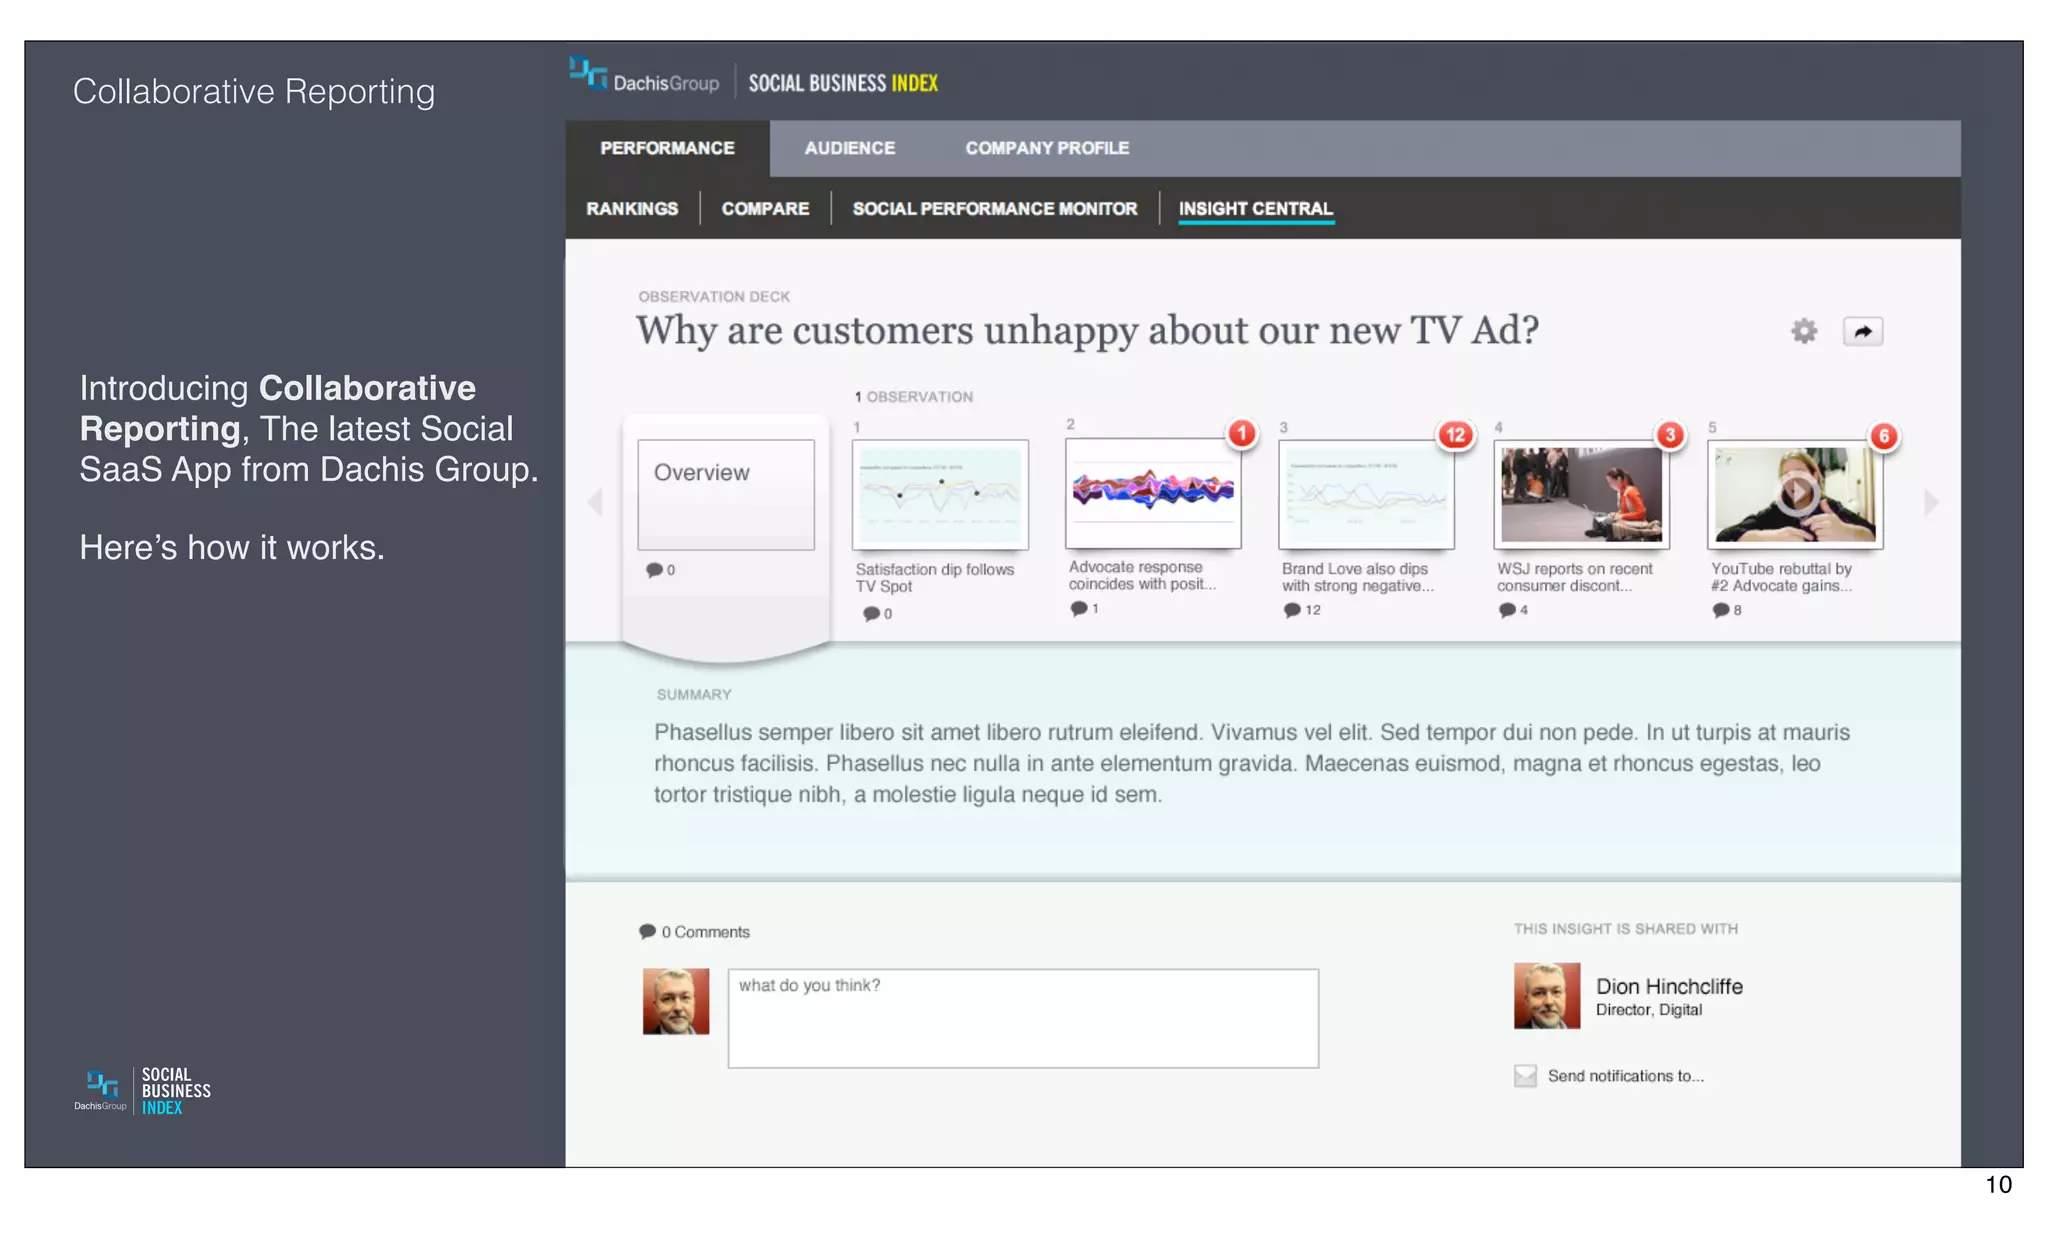Click red badge 6 on YouTube observation
Image resolution: width=2048 pixels, height=1243 pixels.
(x=1883, y=435)
